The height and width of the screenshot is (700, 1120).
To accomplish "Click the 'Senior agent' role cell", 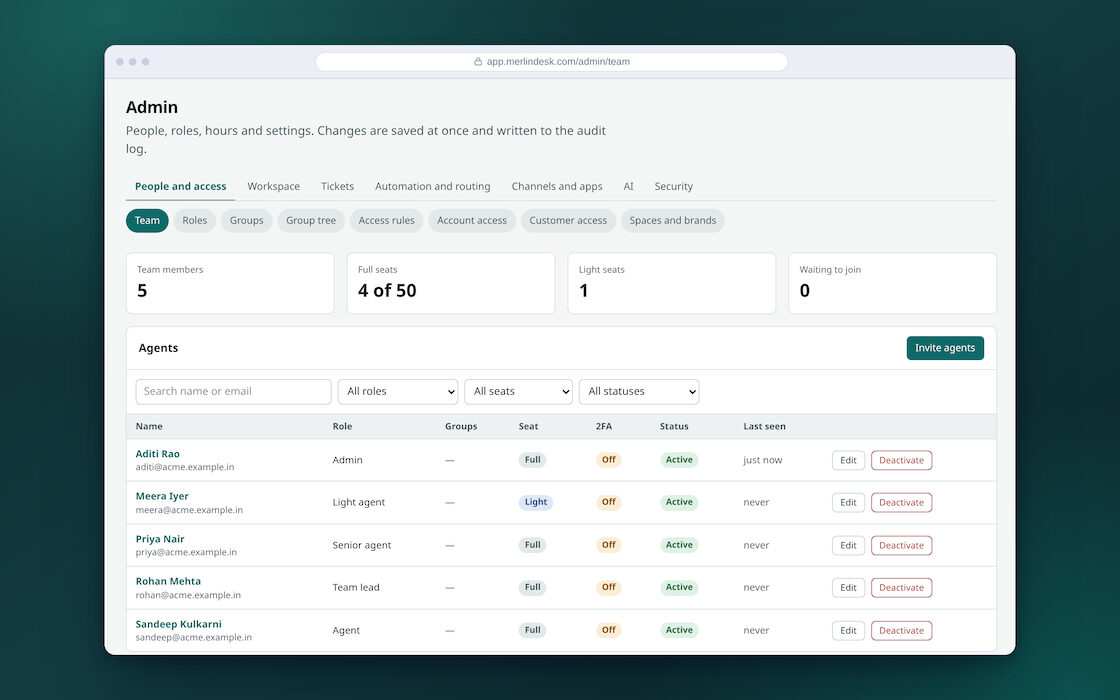I will pyautogui.click(x=361, y=545).
